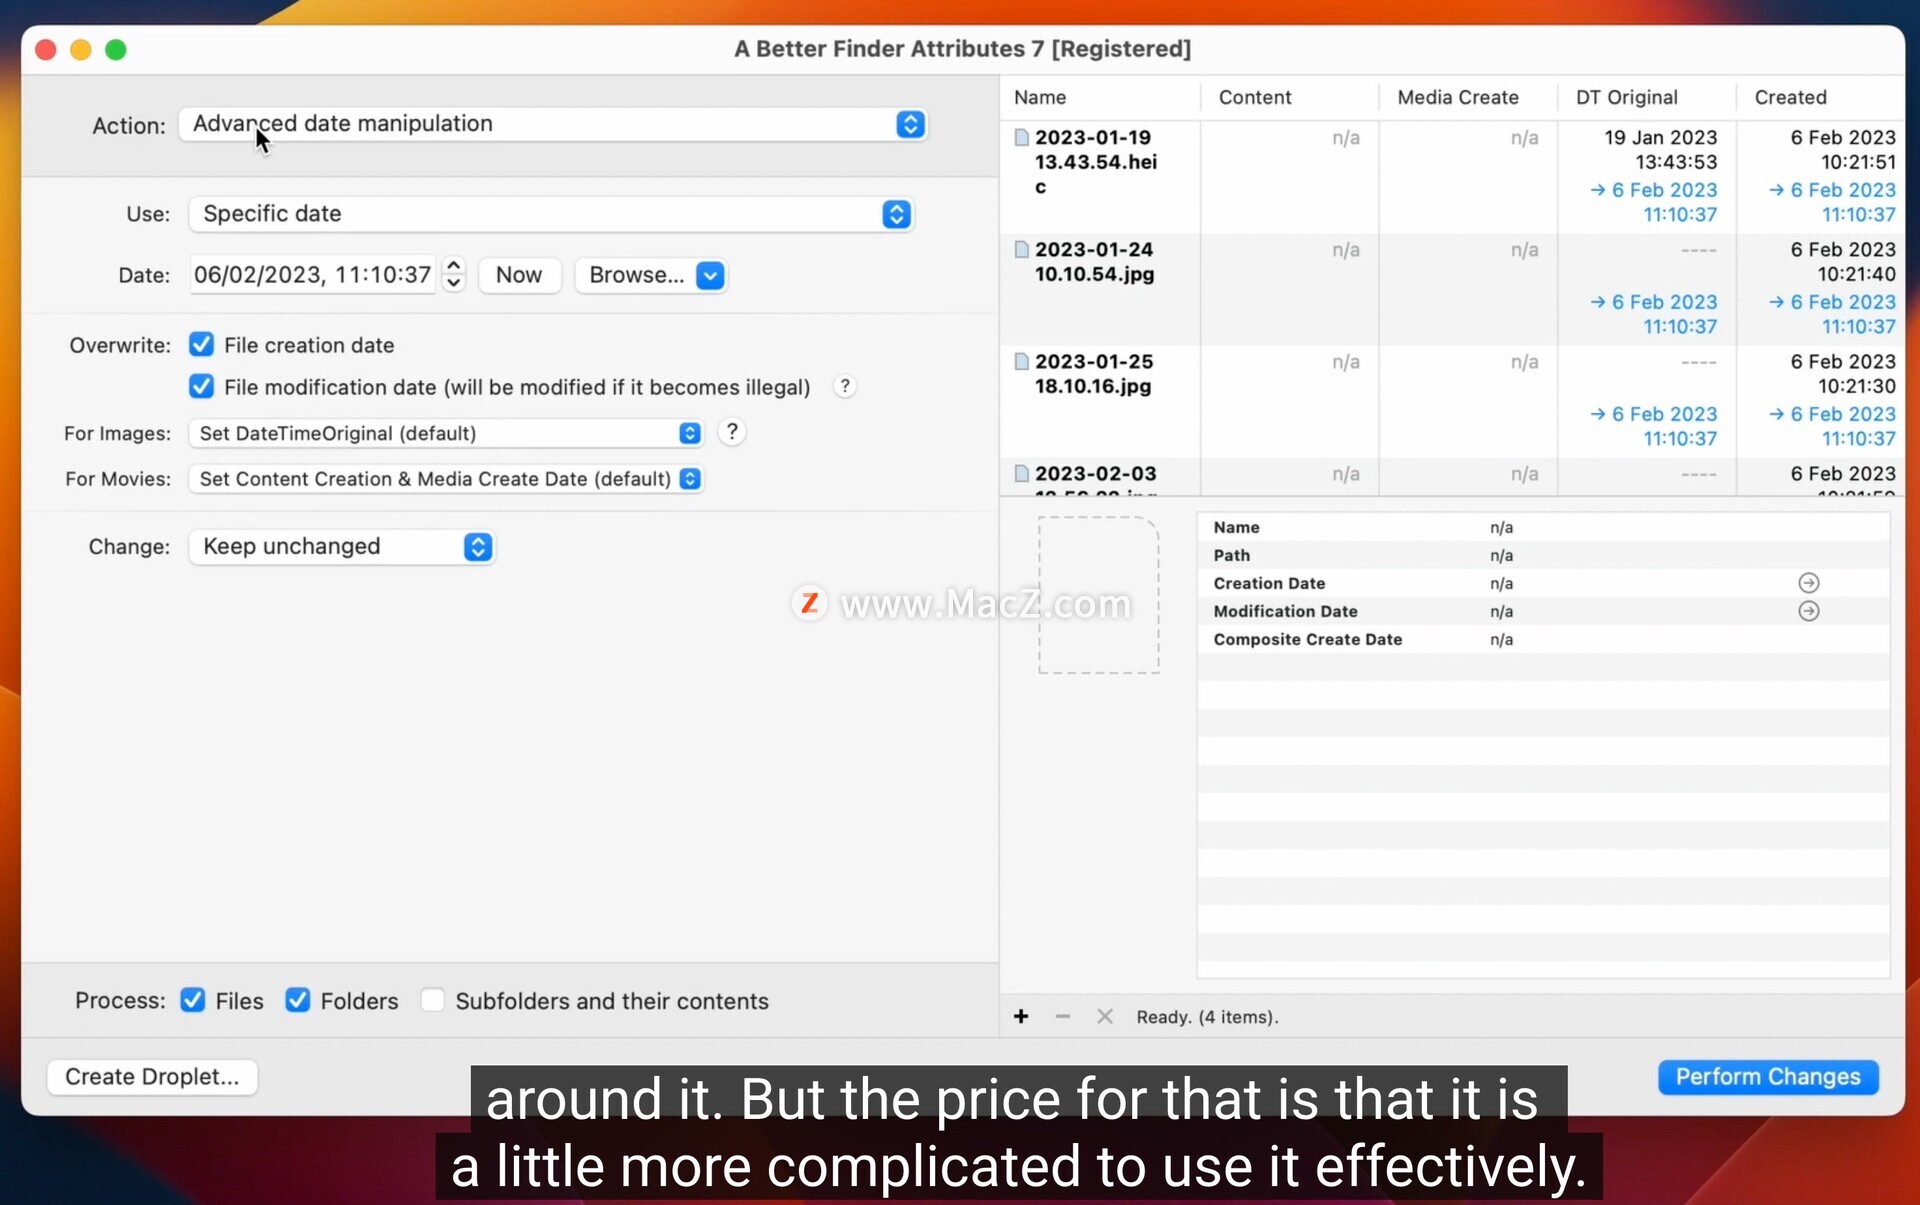
Task: Toggle File creation date checkbox
Action: coord(201,345)
